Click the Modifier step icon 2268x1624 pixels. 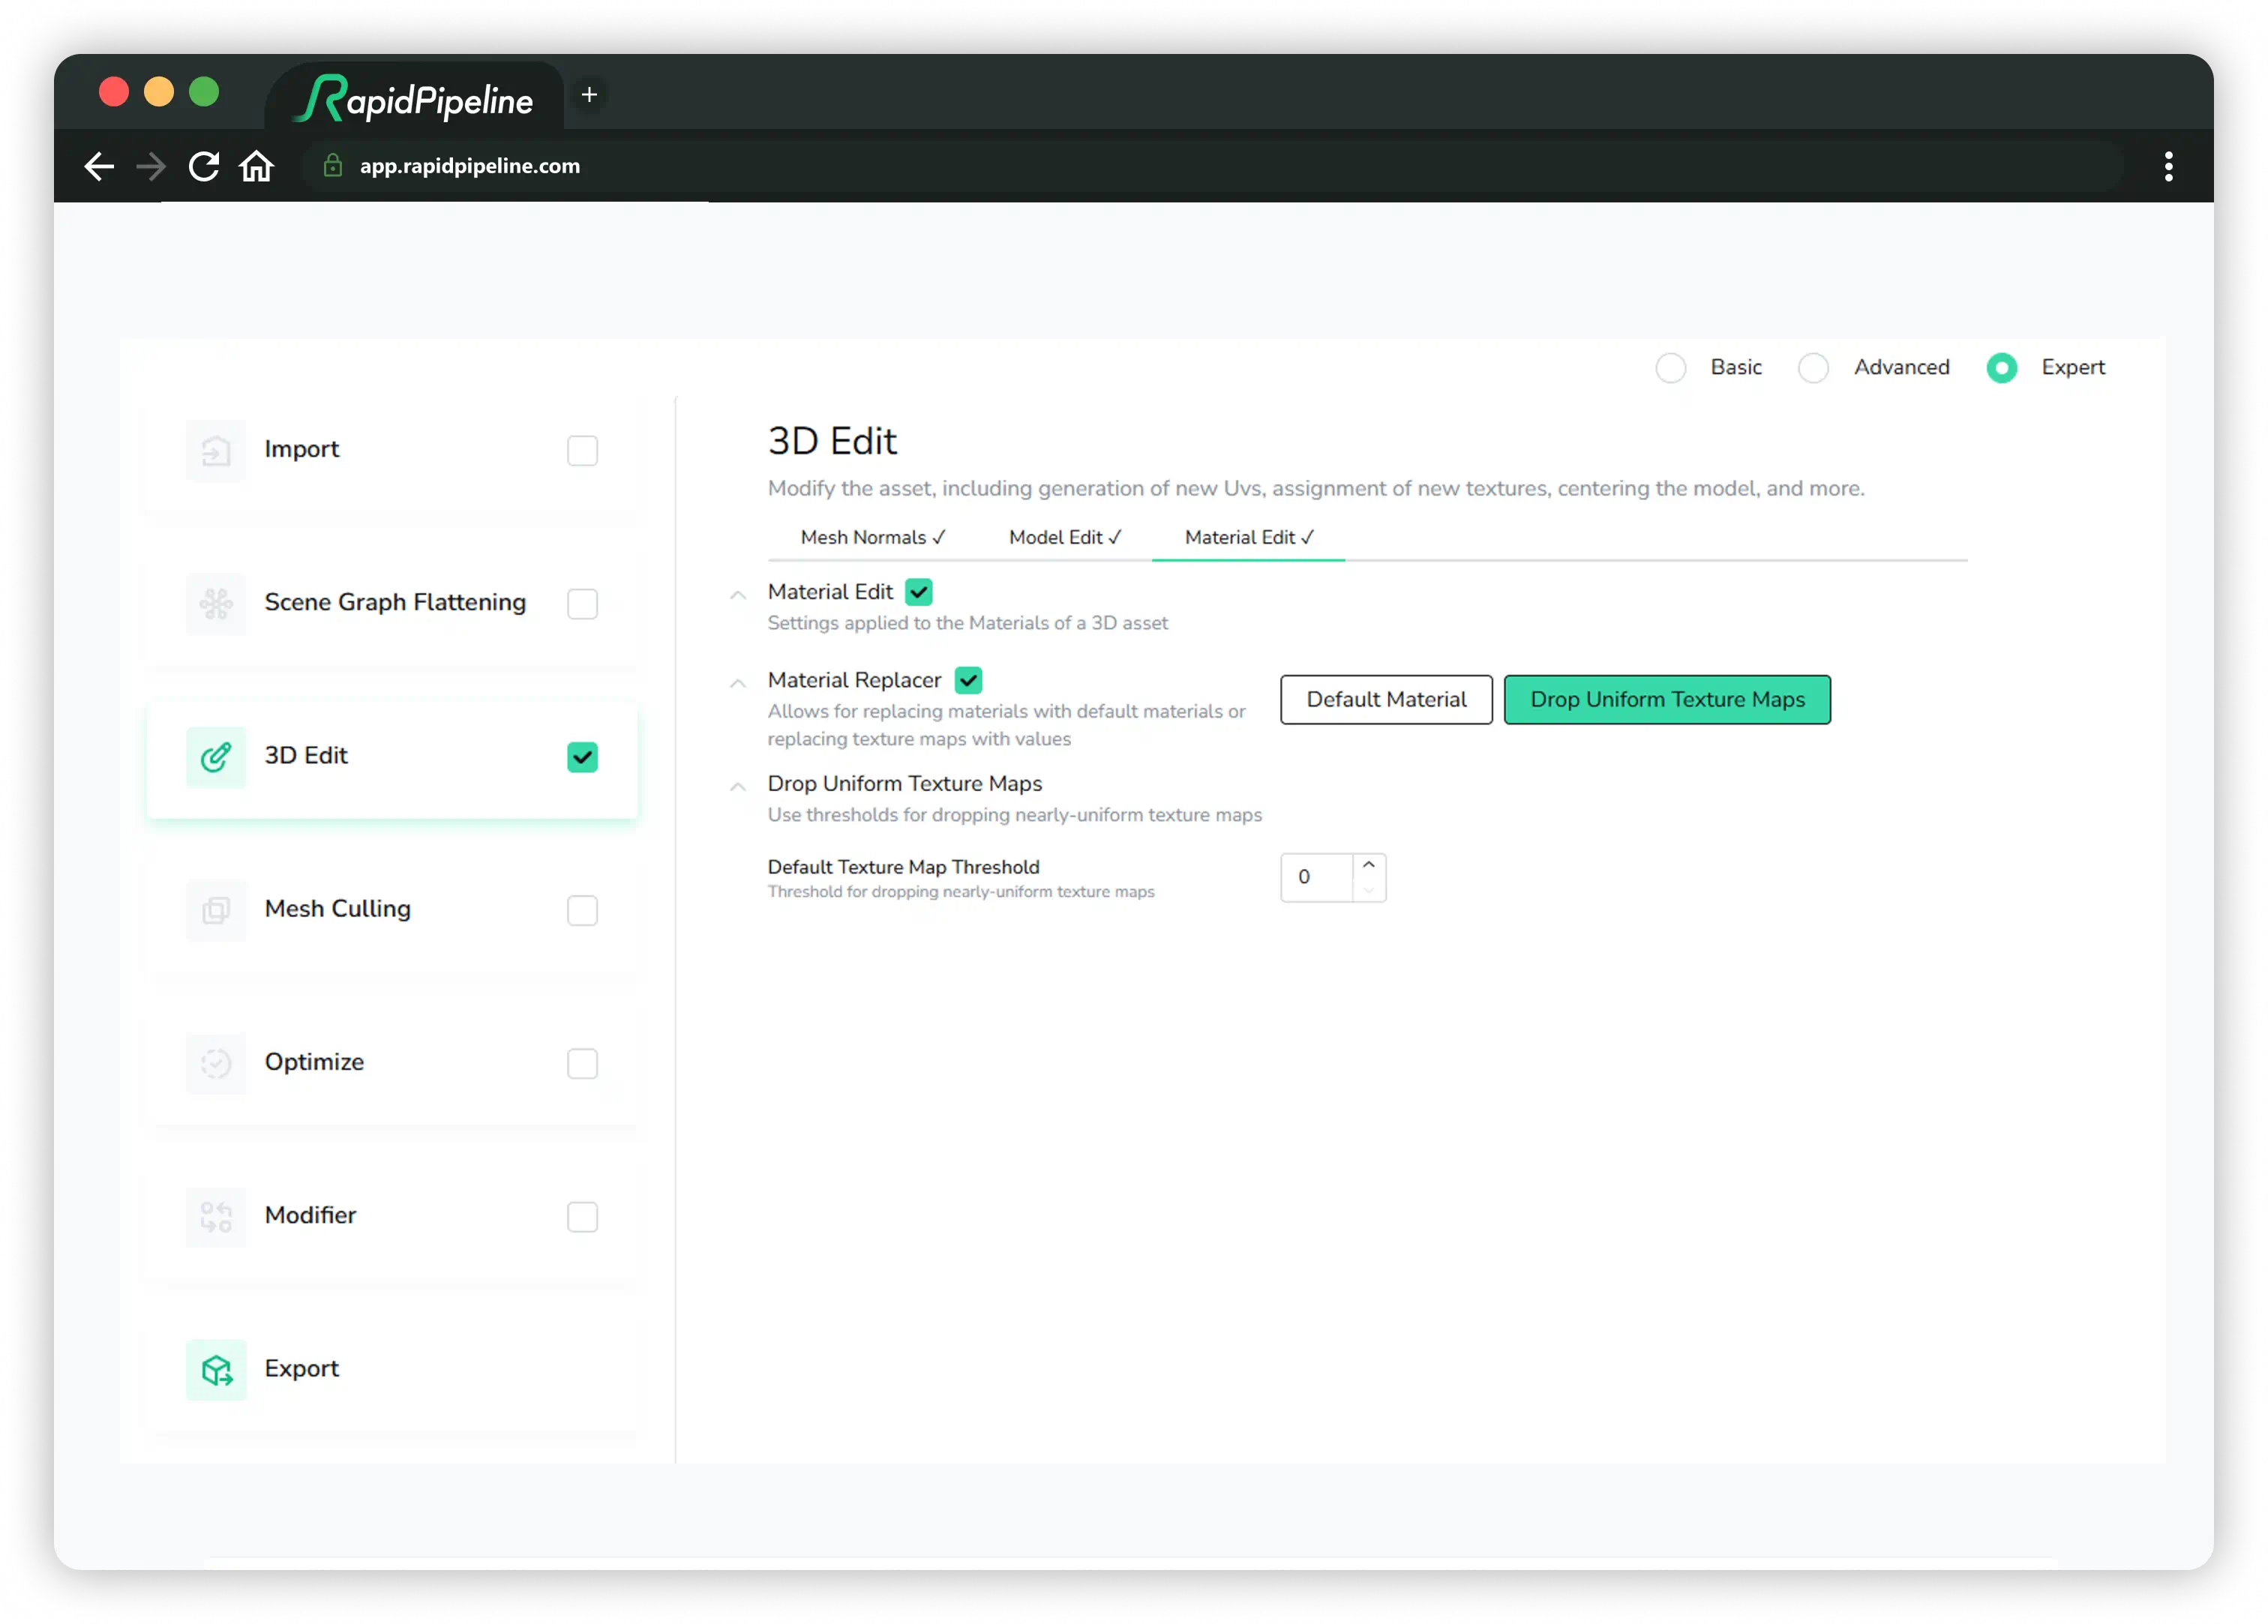(x=216, y=1216)
